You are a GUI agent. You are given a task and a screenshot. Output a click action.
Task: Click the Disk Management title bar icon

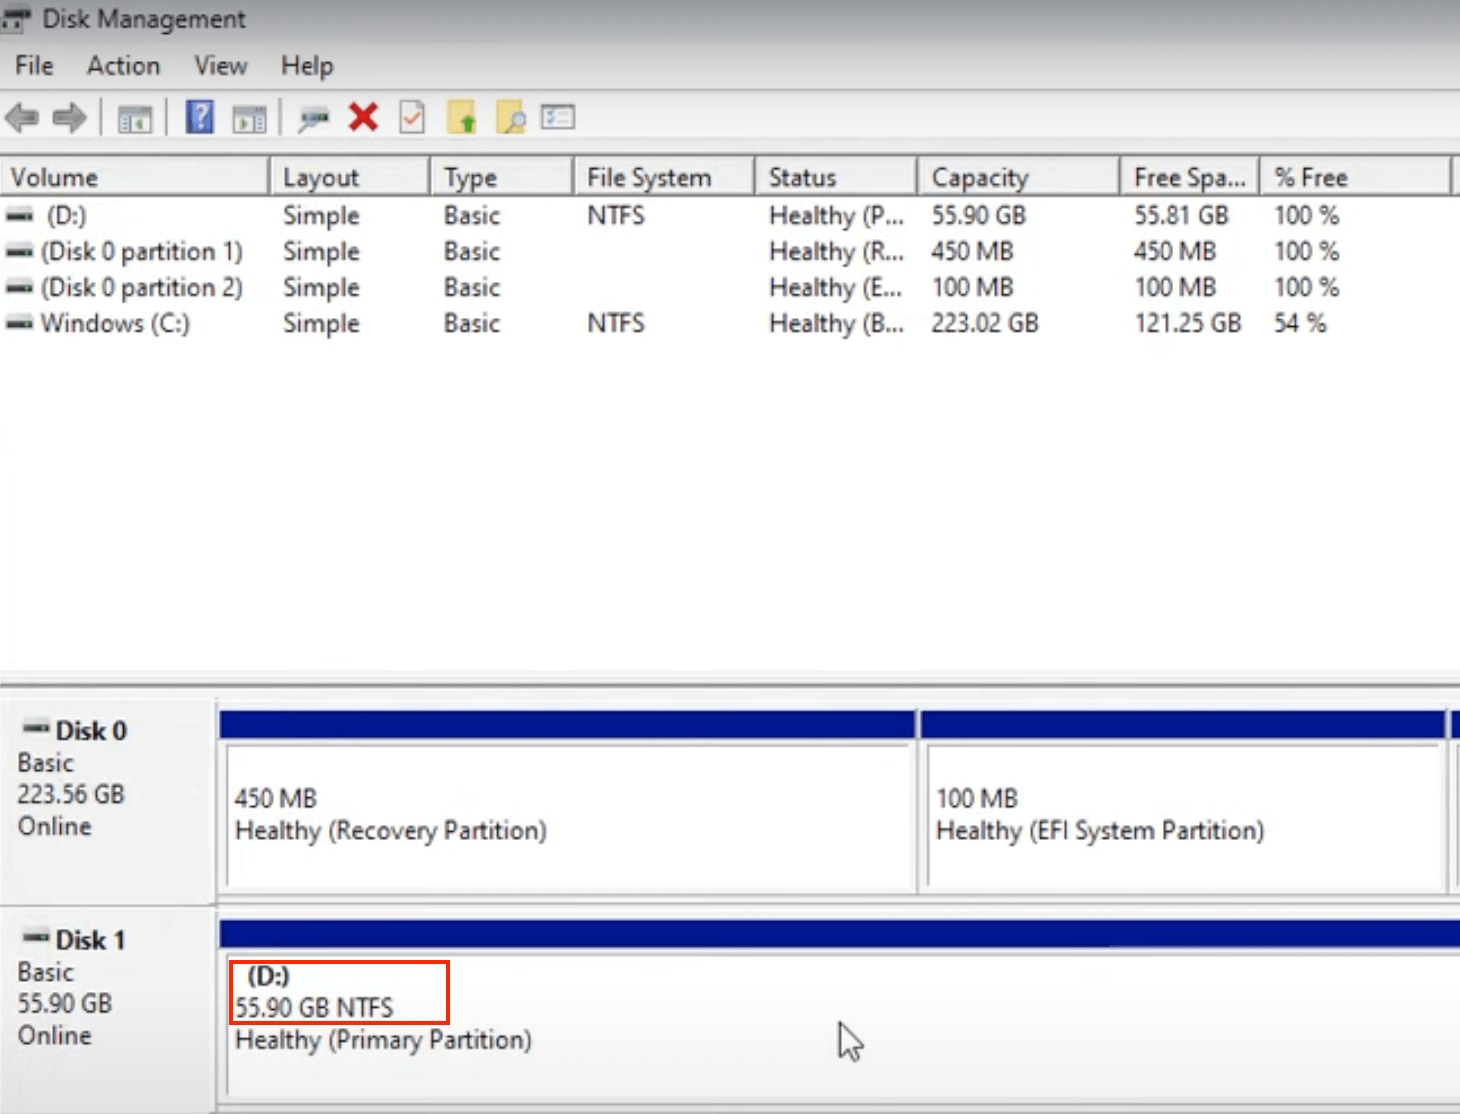coord(16,19)
